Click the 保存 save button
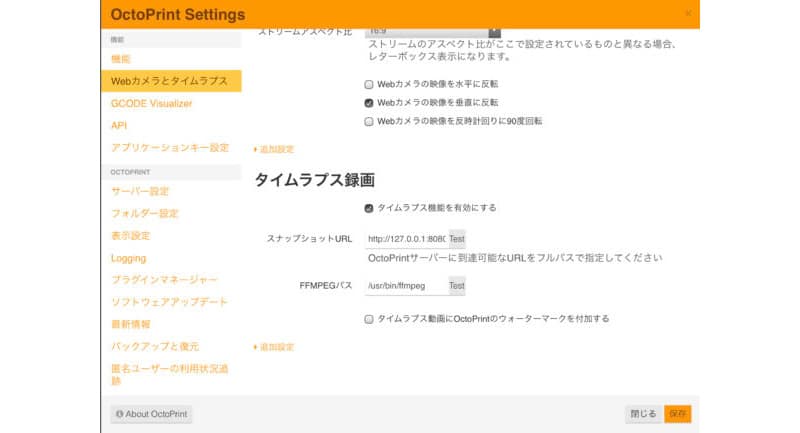 point(677,414)
